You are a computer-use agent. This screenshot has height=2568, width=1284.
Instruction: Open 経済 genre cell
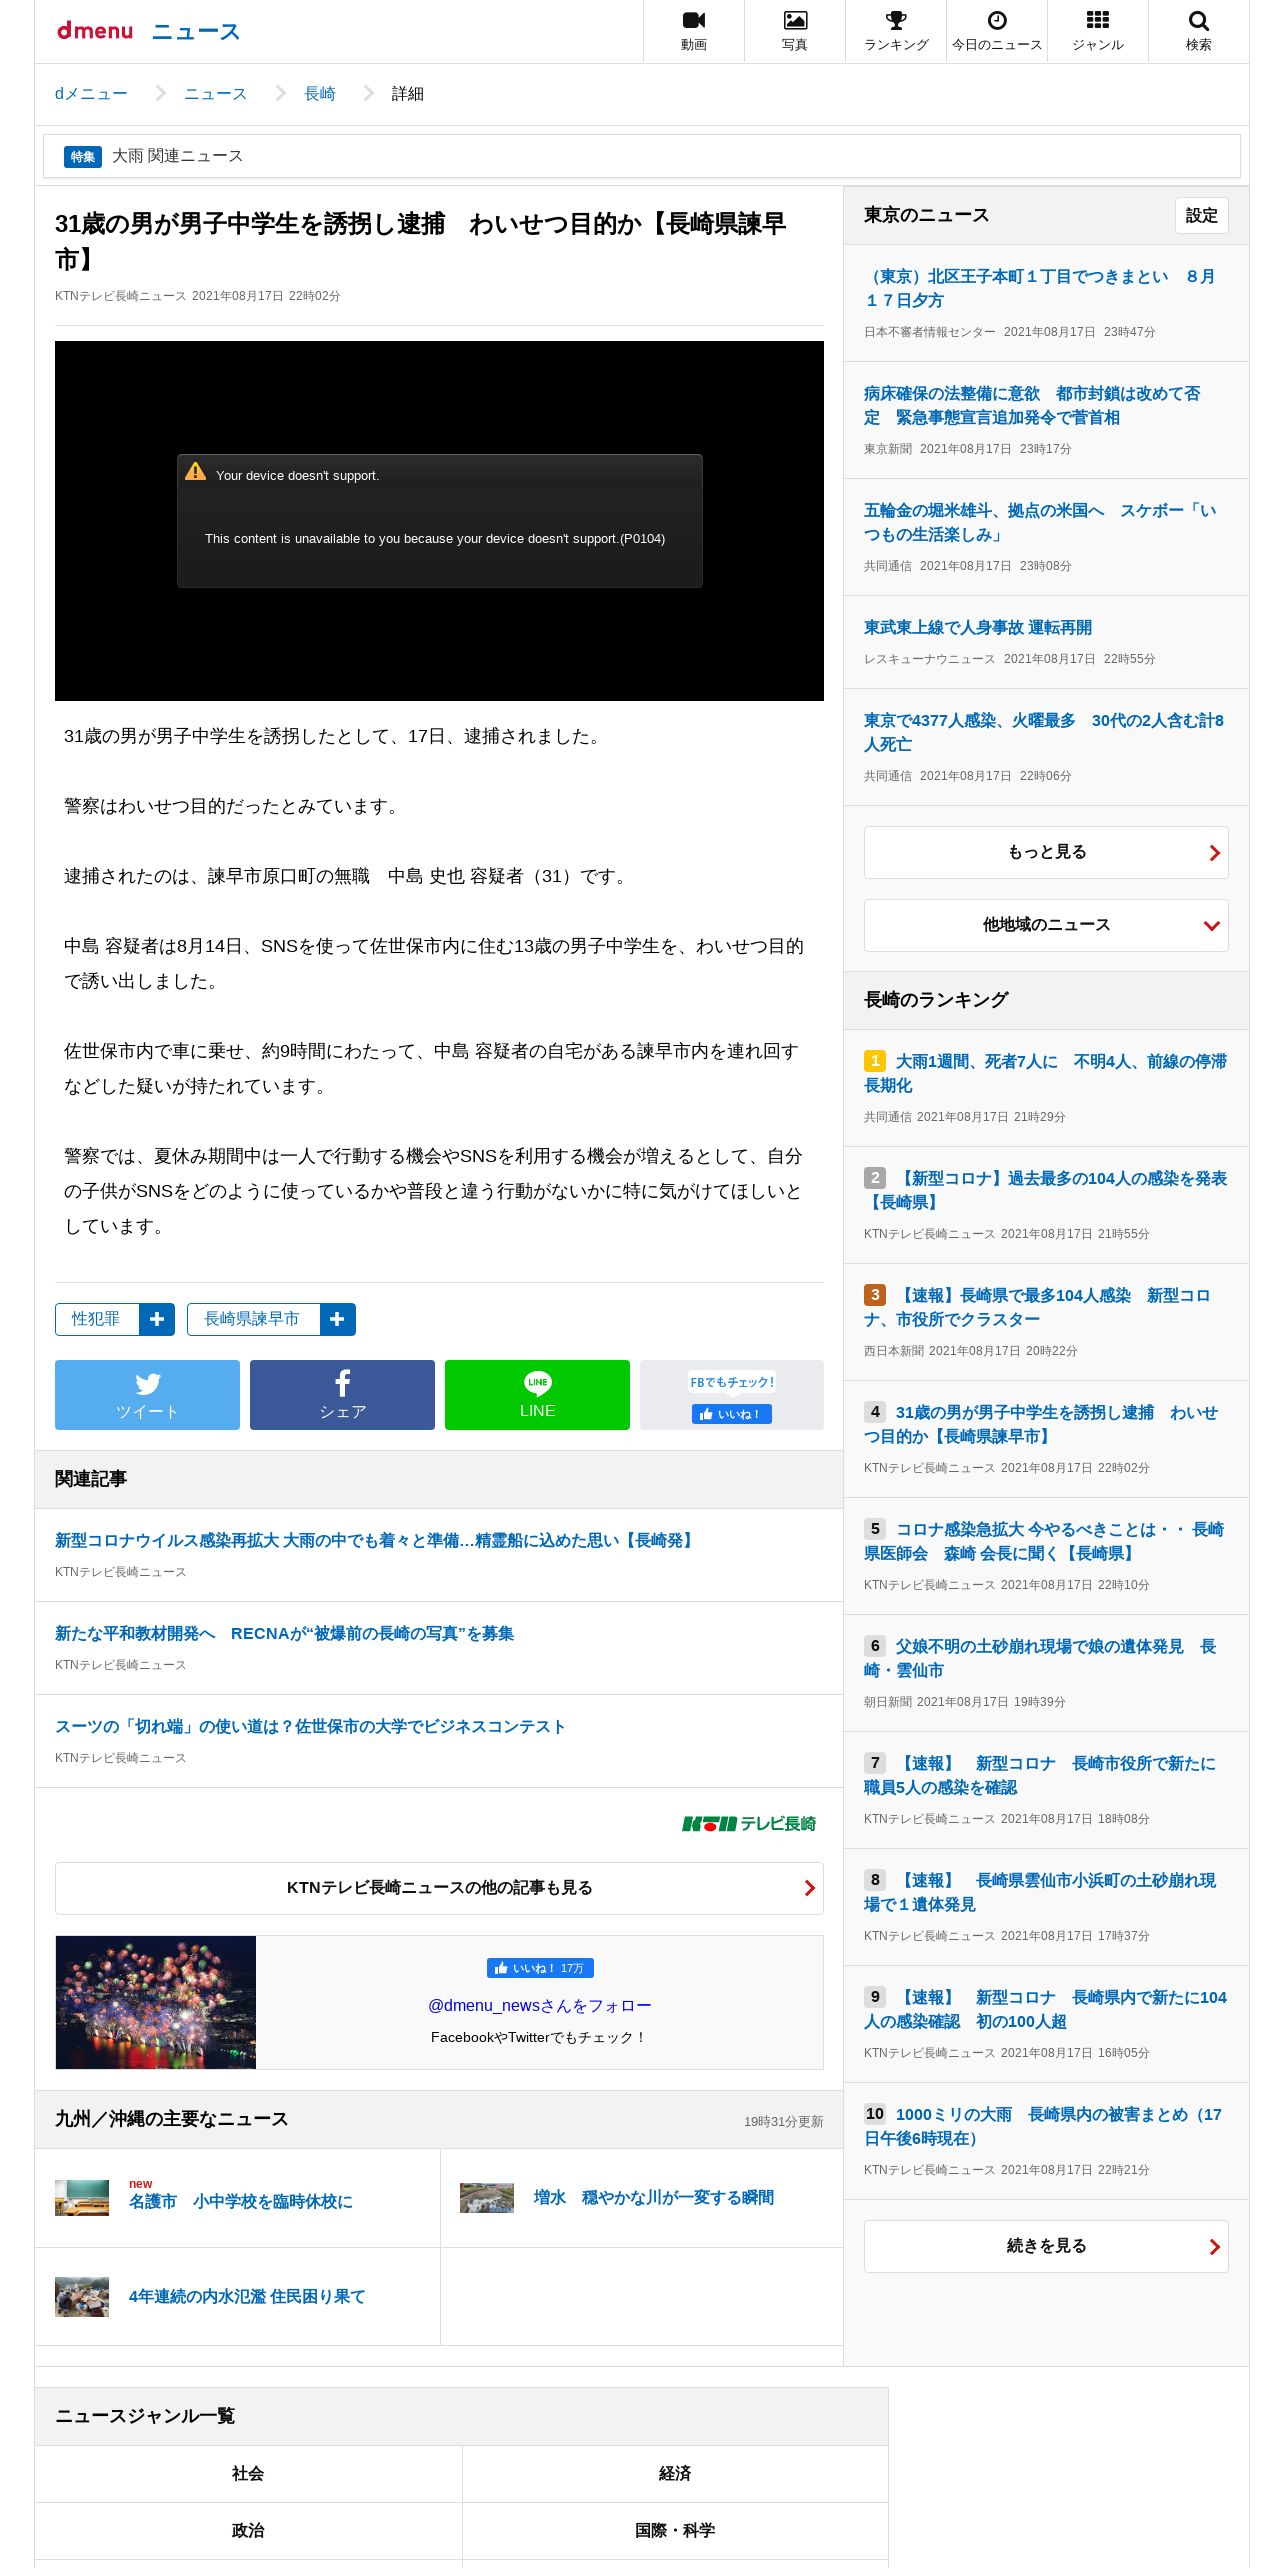[x=675, y=2473]
